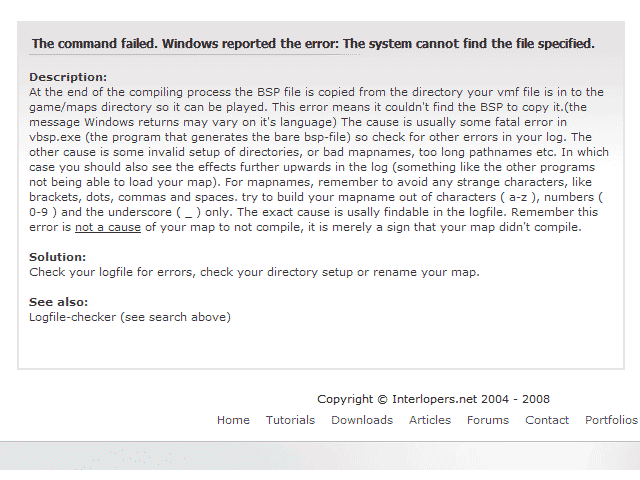Viewport: 640px width, 480px height.
Task: Click the "Logfile-checker (see search above)" text
Action: [130, 317]
